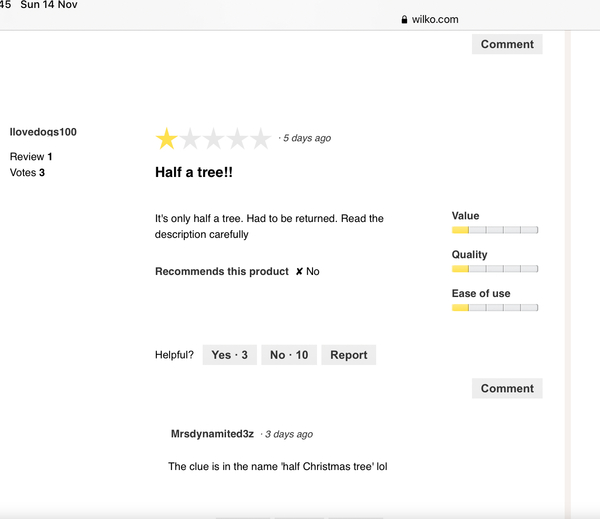600x519 pixels.
Task: Click the wilko.com address bar
Action: [x=430, y=20]
